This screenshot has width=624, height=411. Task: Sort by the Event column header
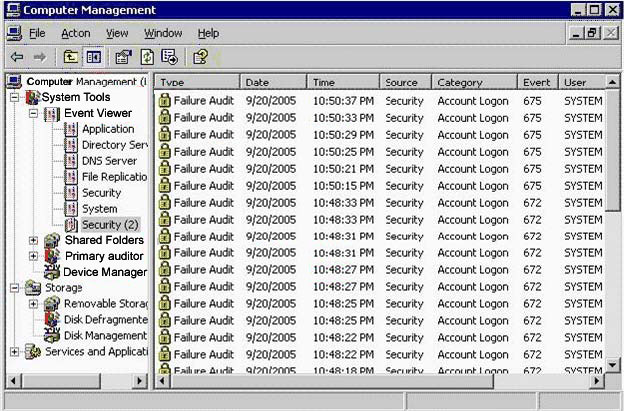pos(538,82)
